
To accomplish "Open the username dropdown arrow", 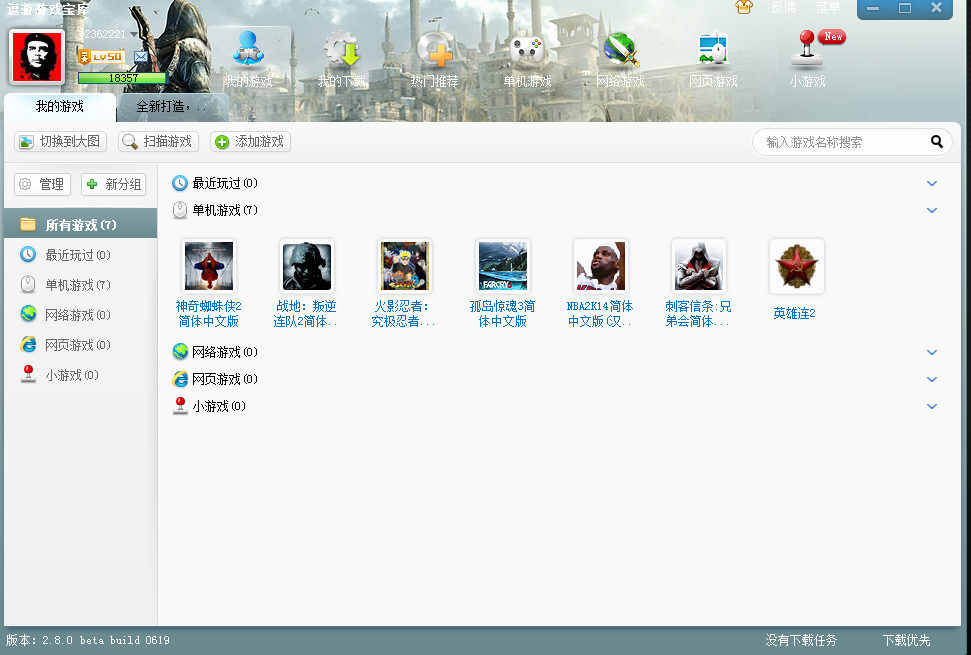I will [x=134, y=35].
